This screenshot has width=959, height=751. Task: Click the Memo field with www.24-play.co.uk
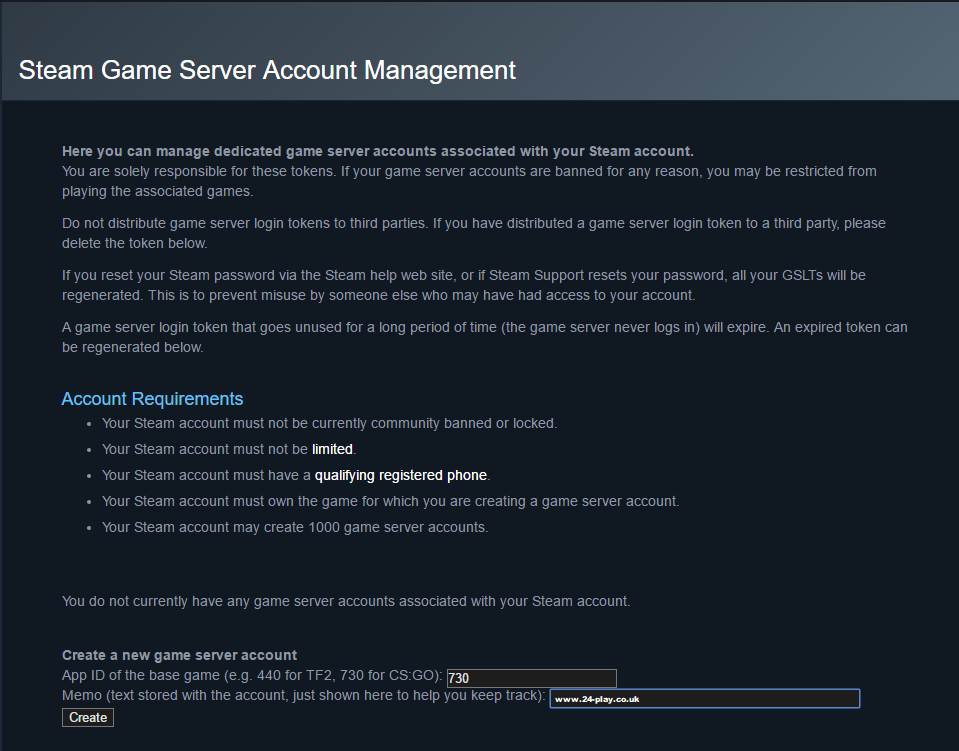(x=705, y=698)
